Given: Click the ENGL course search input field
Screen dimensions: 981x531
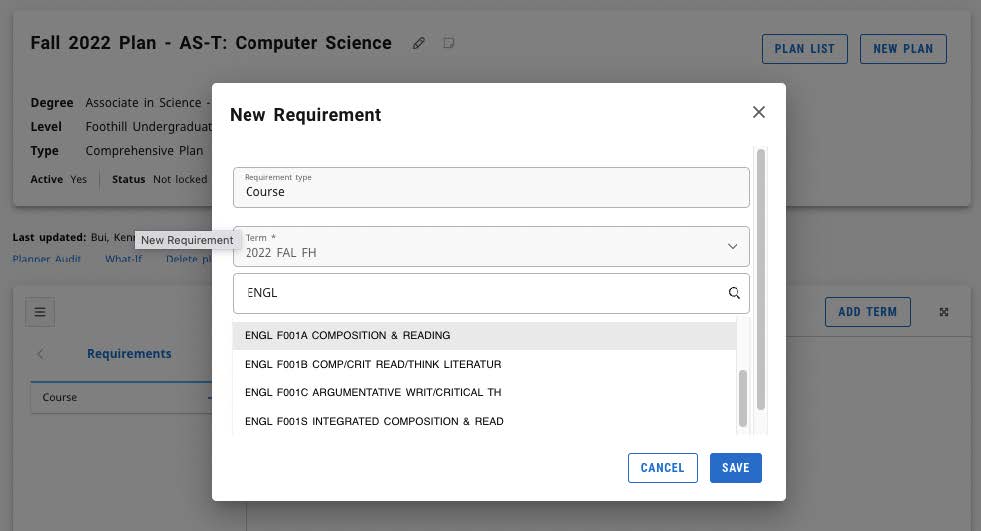Looking at the screenshot, I should pyautogui.click(x=480, y=293).
